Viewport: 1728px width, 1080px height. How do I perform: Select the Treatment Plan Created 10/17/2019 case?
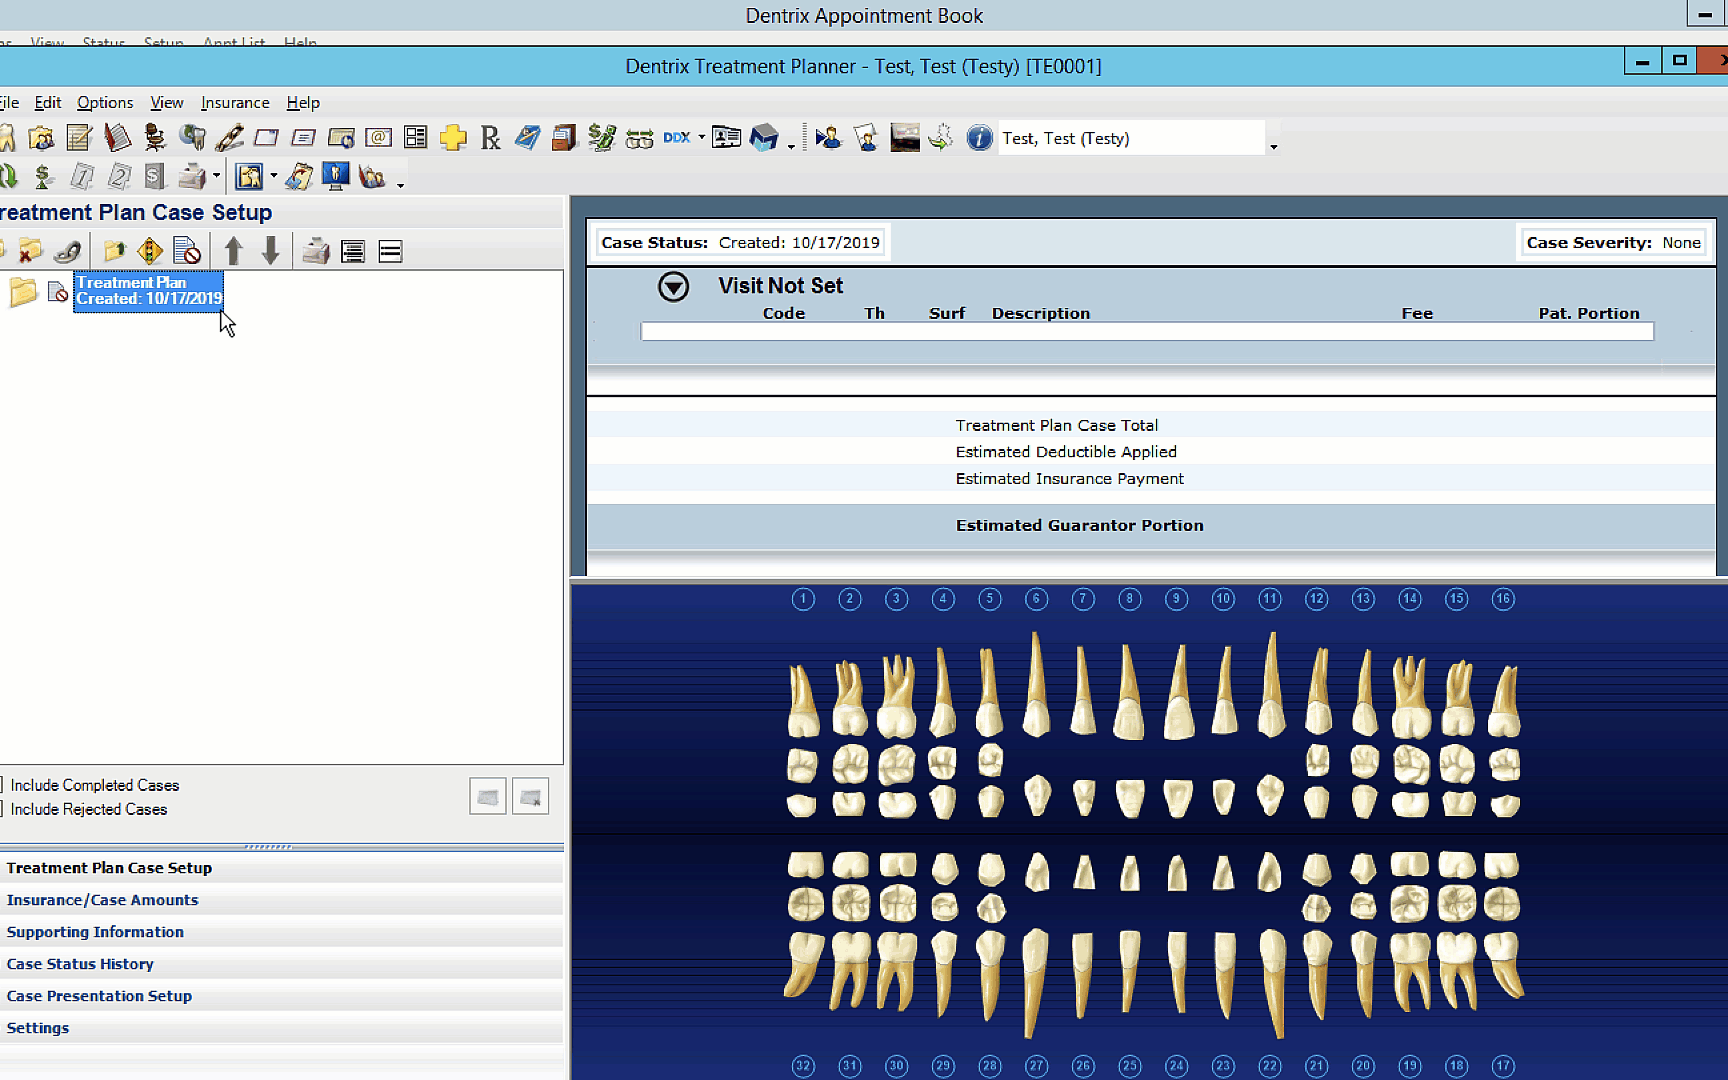149,291
